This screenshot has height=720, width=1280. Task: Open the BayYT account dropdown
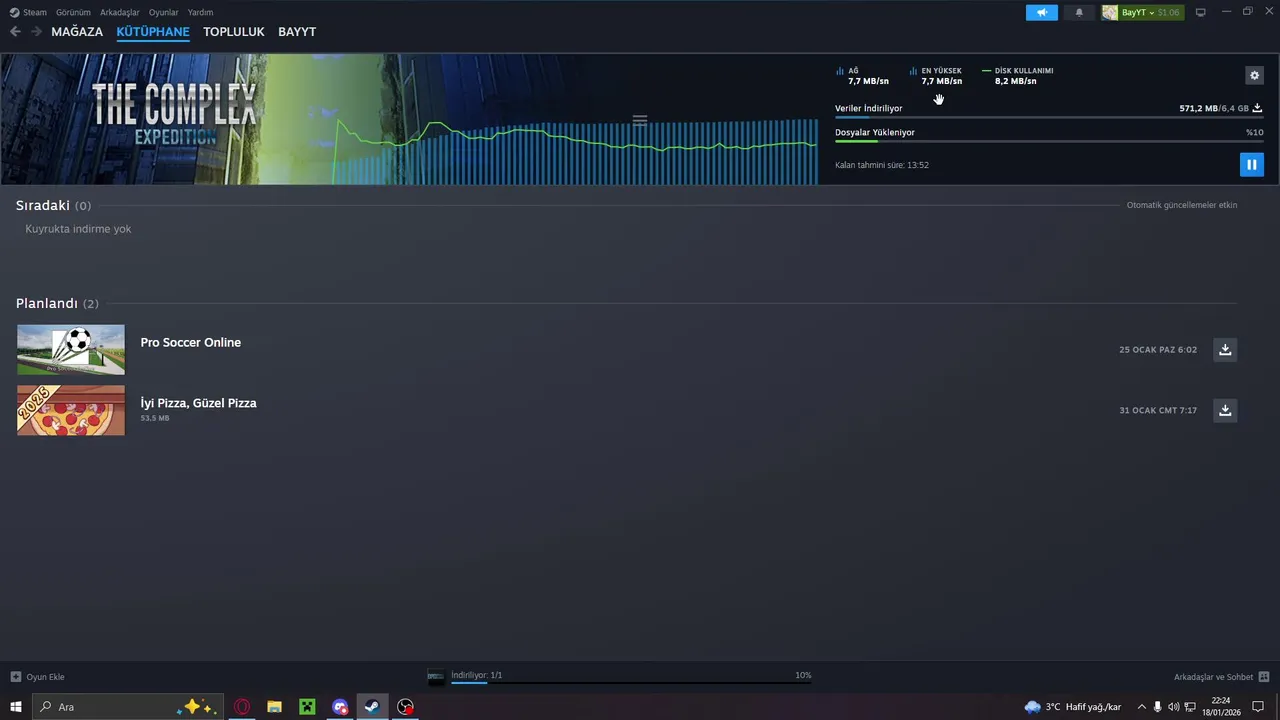1142,12
